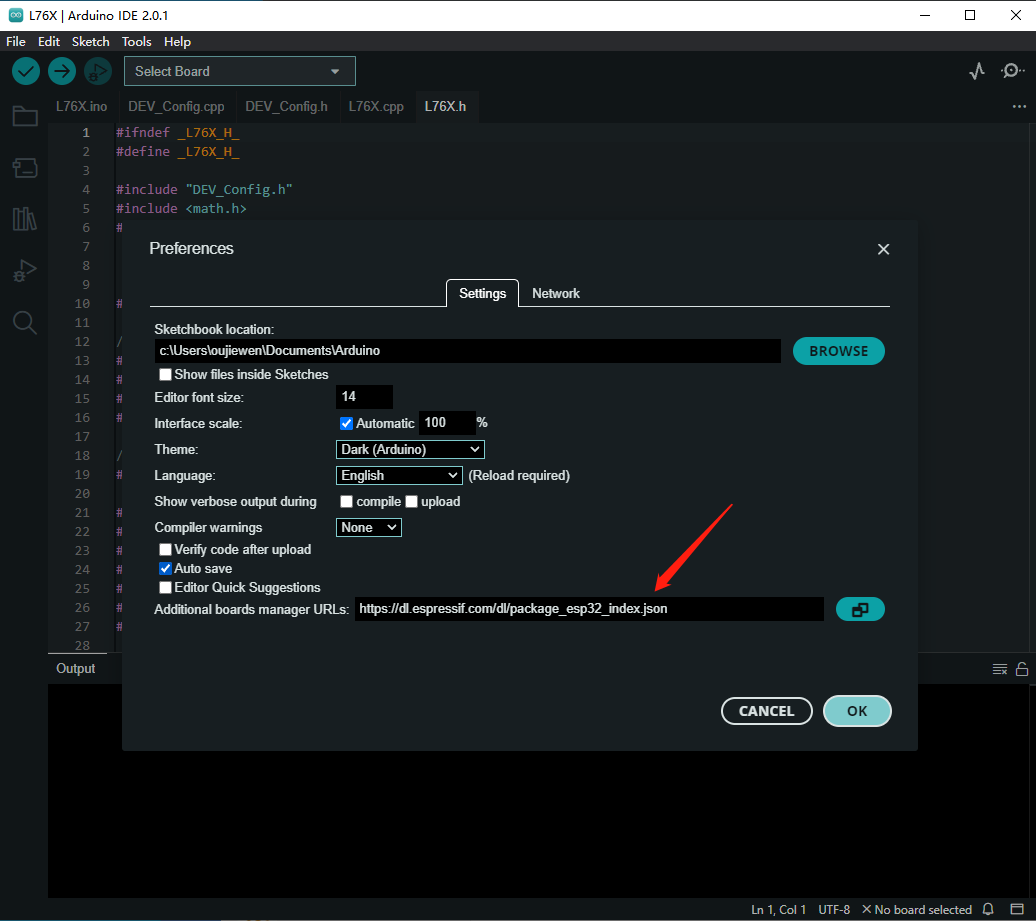
Task: Switch to the Network tab
Action: (x=556, y=293)
